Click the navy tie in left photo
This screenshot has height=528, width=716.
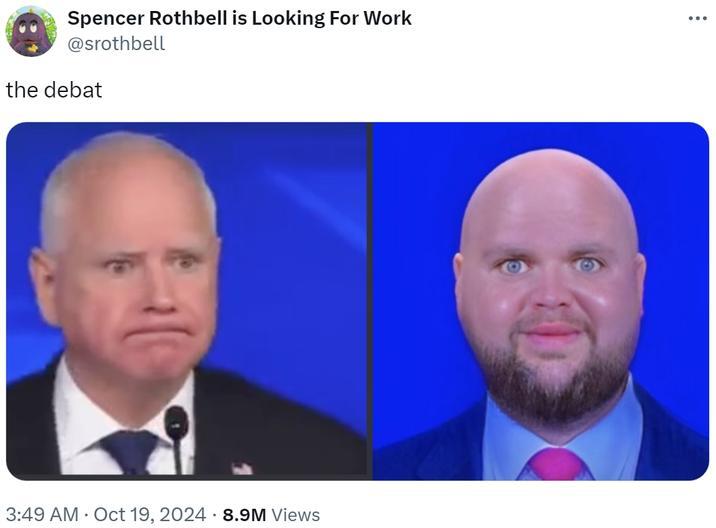tap(131, 452)
